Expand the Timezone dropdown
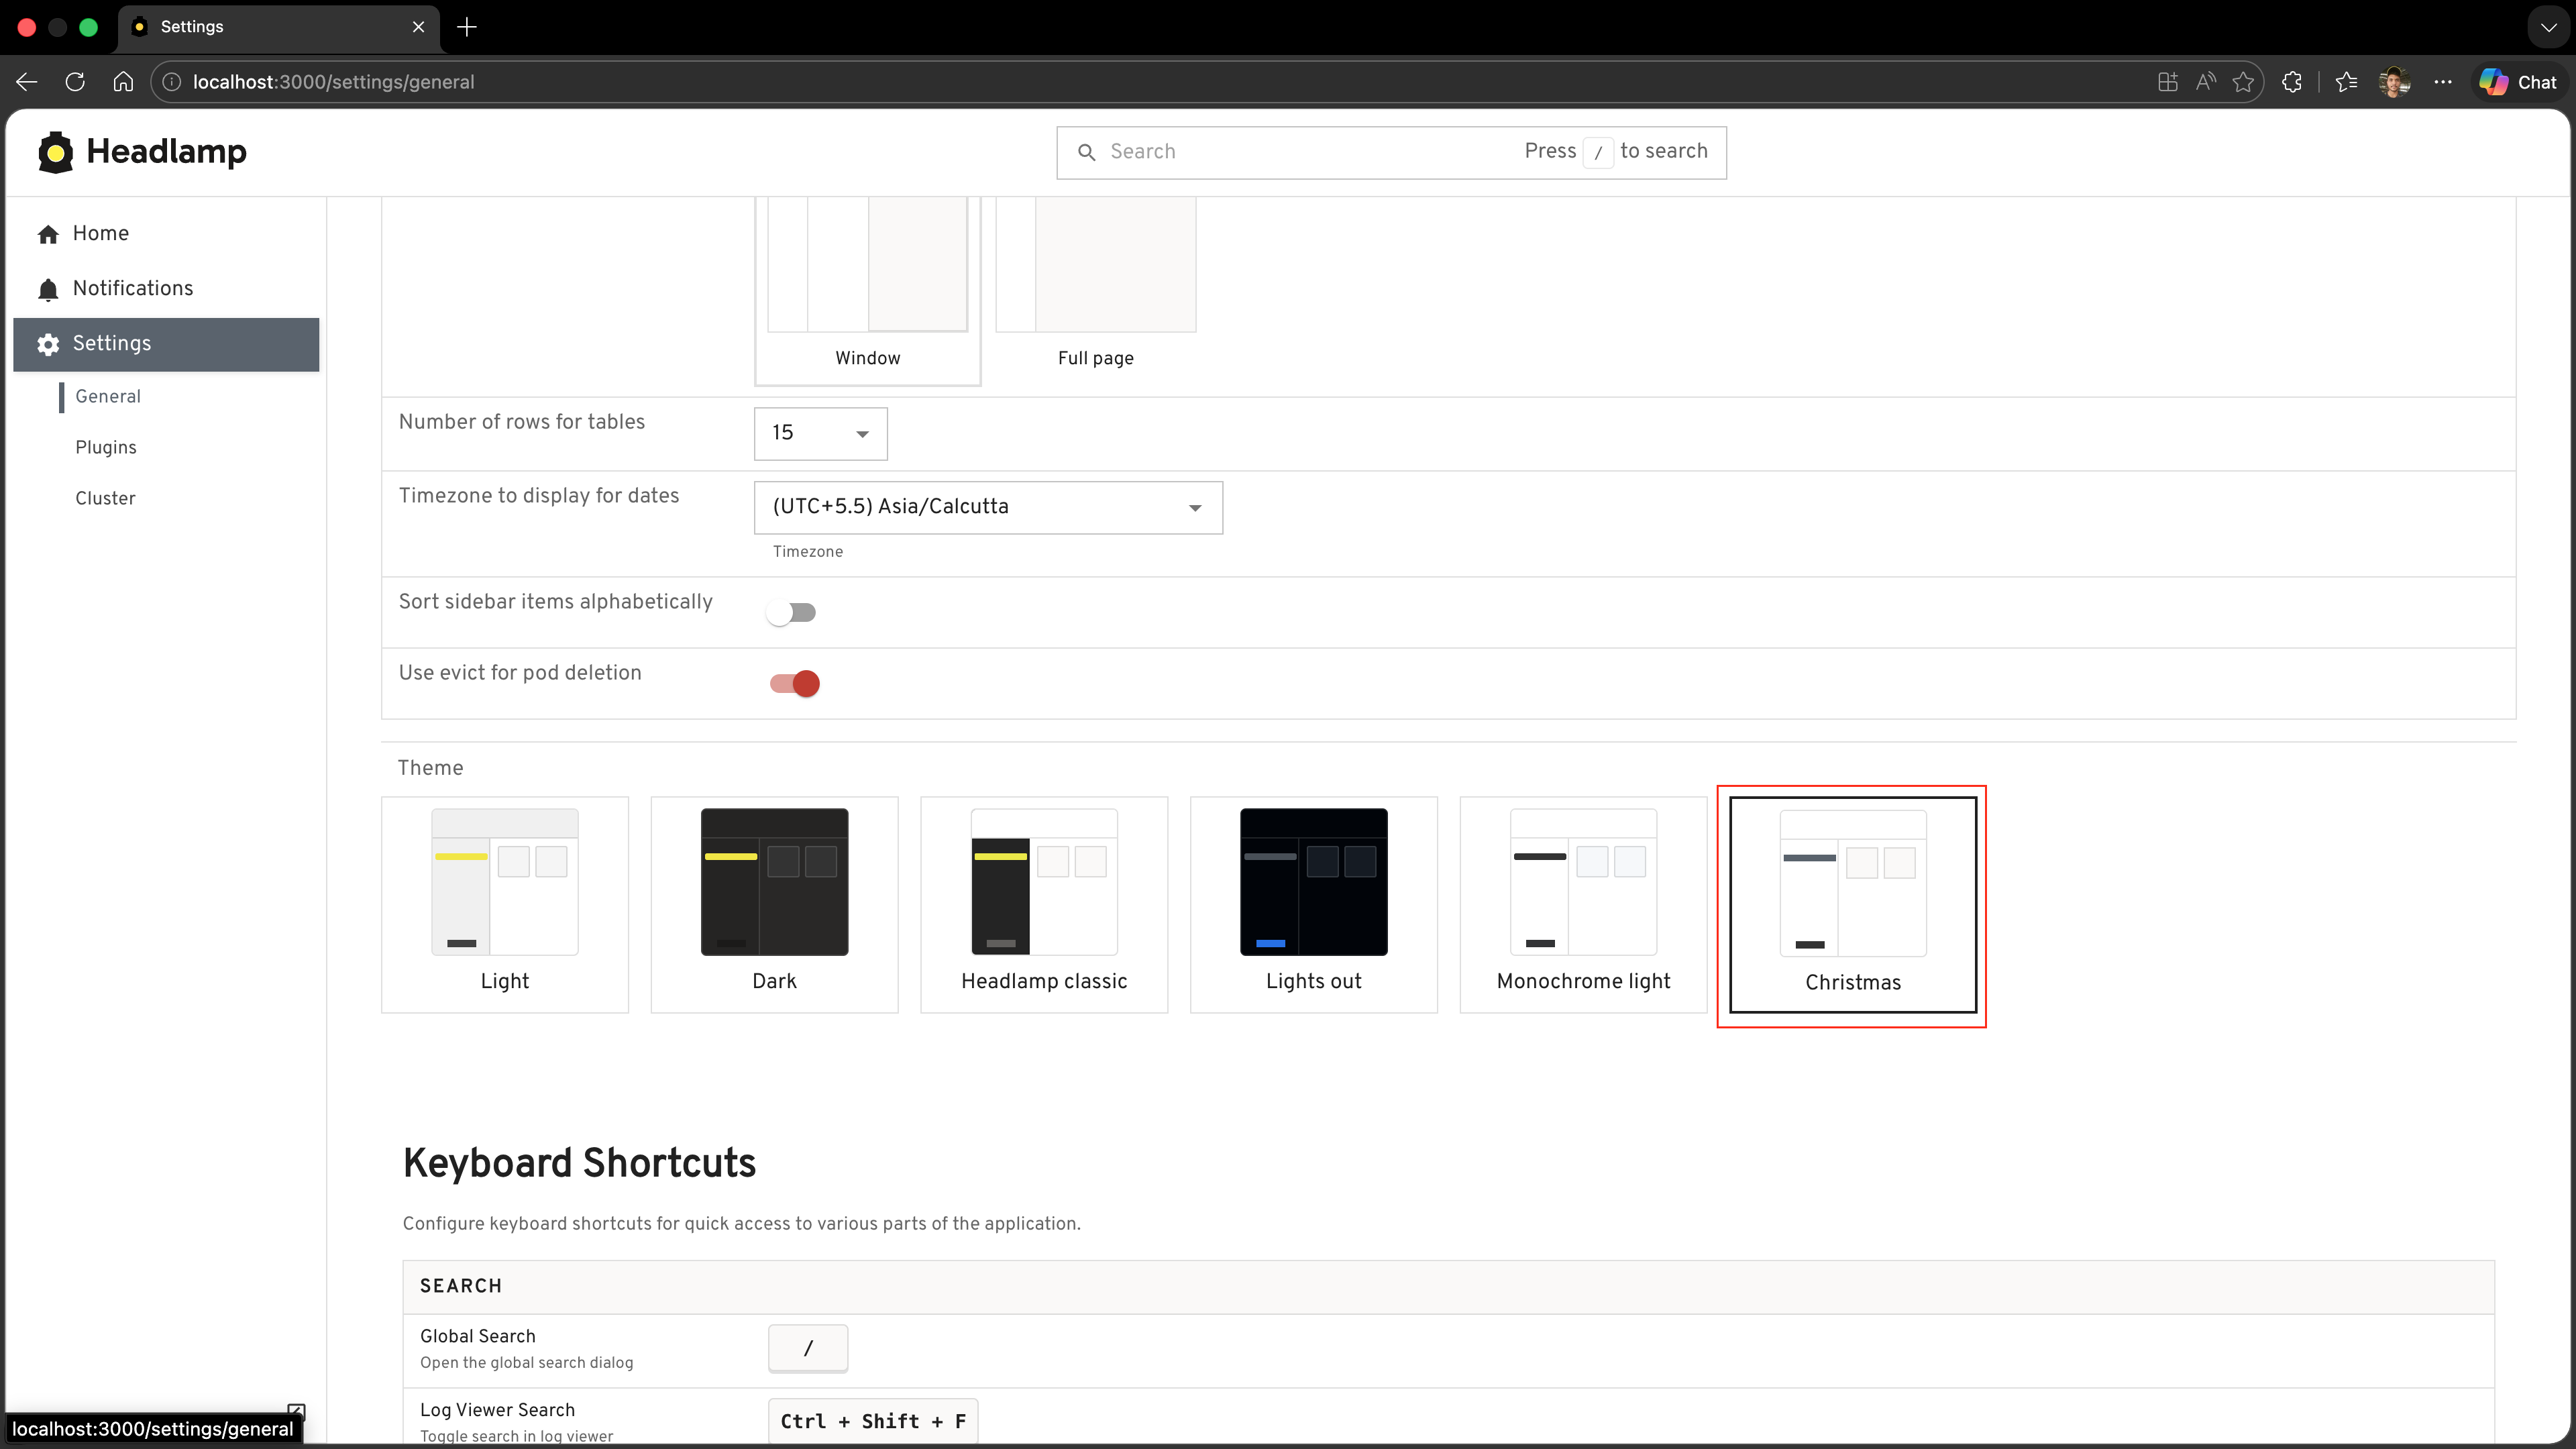Screen dimensions: 2576x1449 988,507
